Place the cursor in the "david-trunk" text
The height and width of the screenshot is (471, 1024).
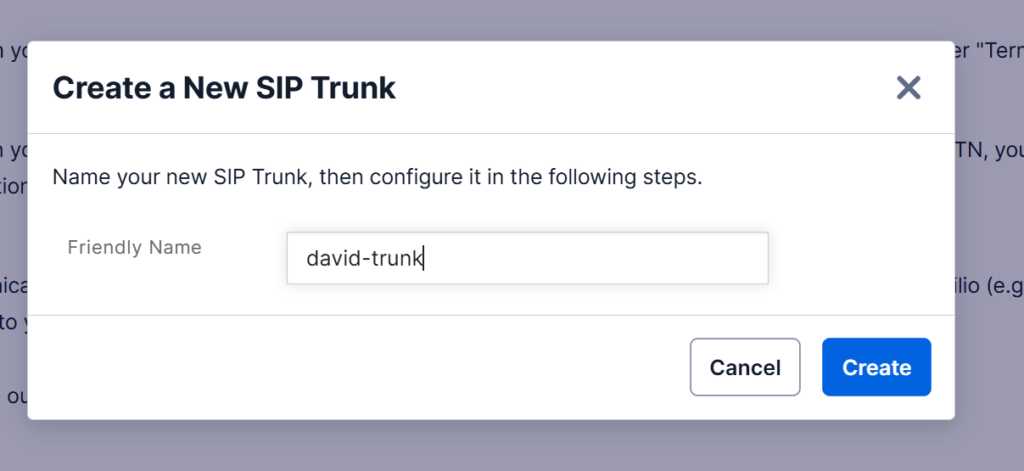(365, 259)
